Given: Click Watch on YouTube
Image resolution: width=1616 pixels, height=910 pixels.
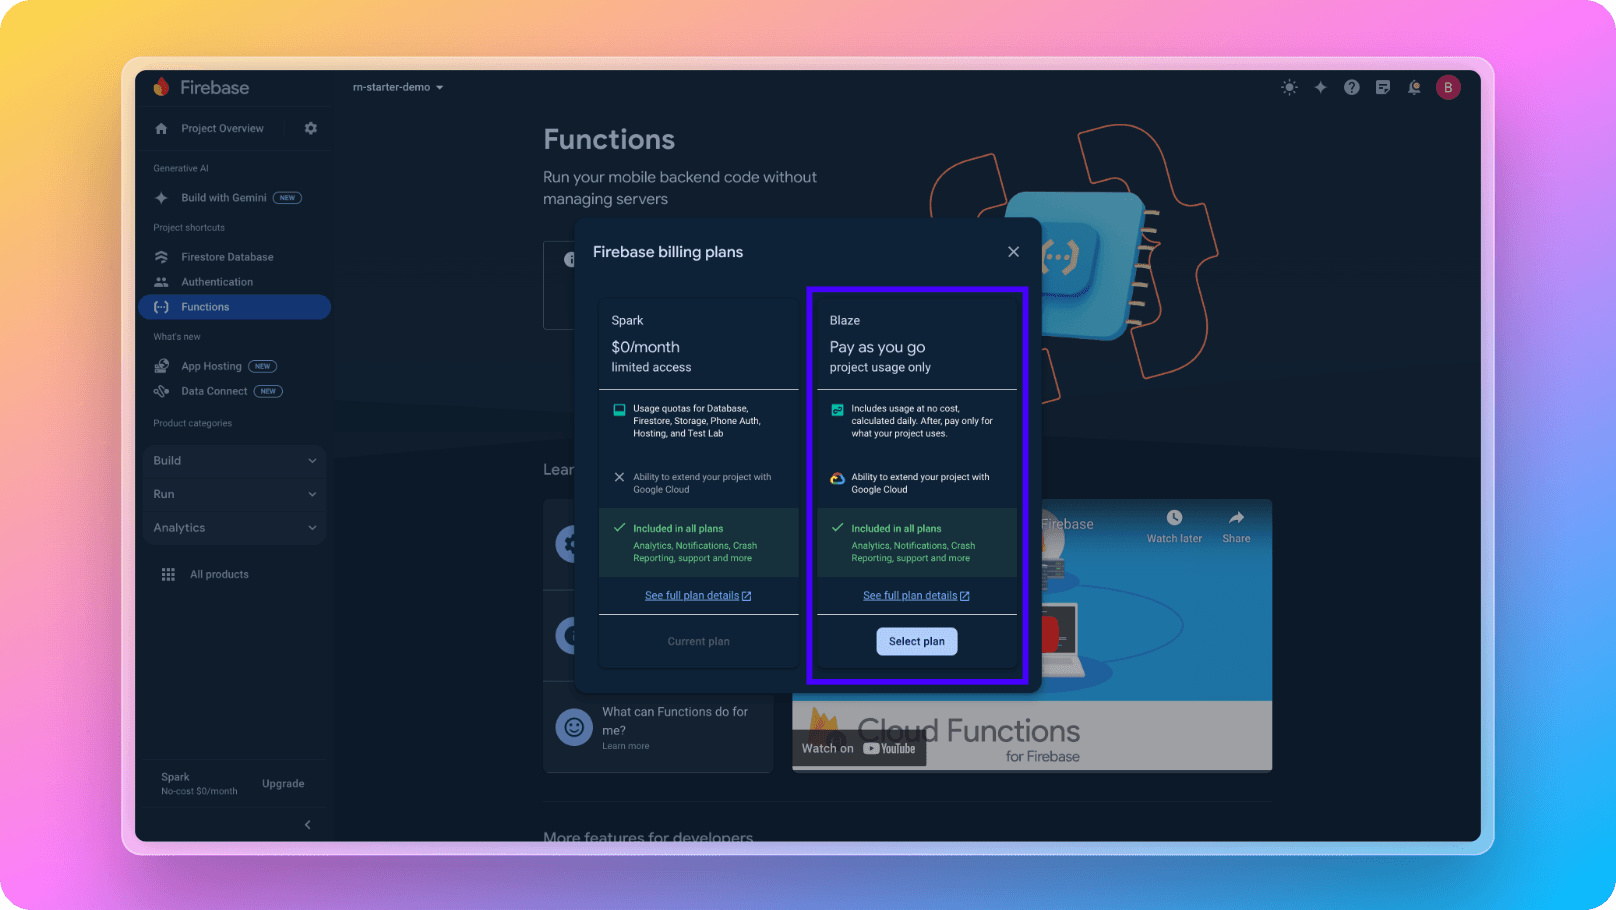Looking at the screenshot, I should pyautogui.click(x=859, y=749).
